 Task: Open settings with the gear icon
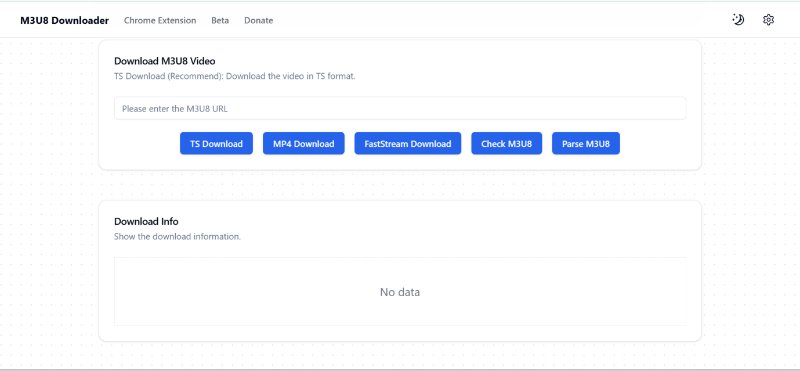coord(768,20)
